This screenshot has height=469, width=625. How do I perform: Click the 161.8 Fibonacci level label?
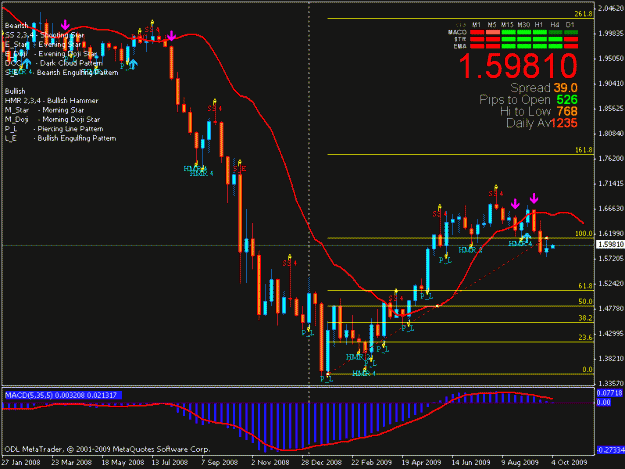pos(584,150)
